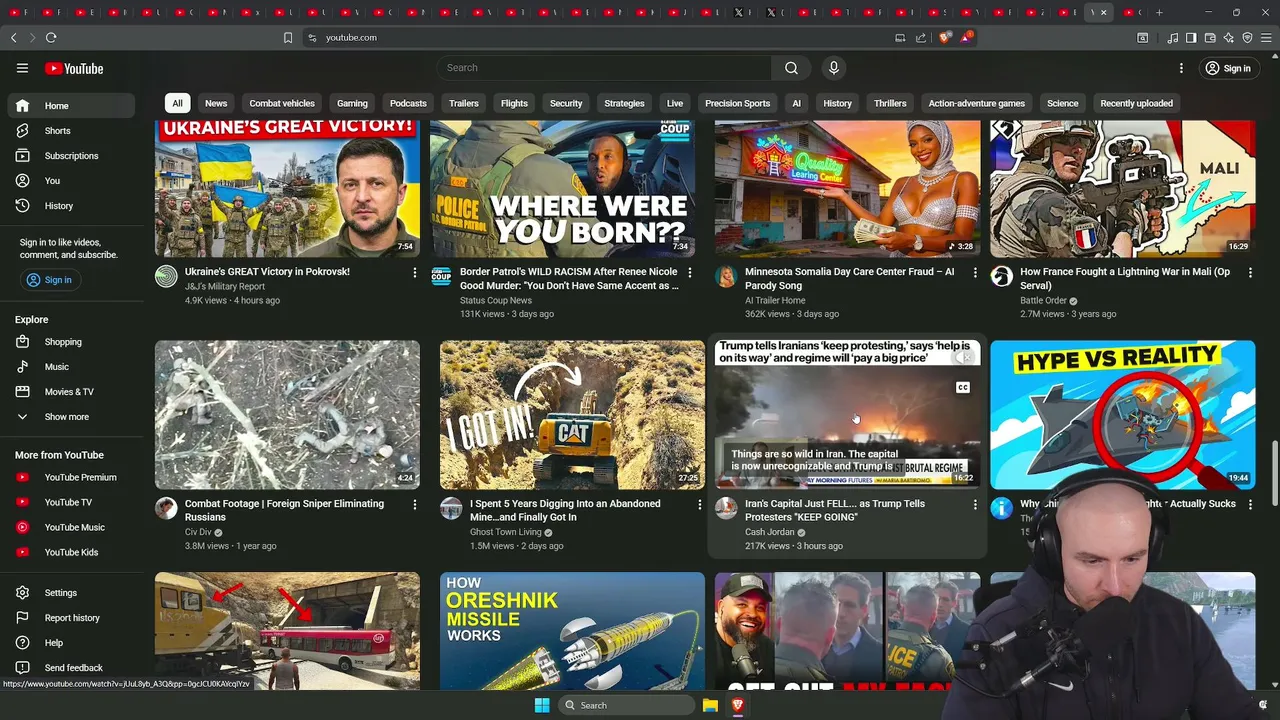Click the YouTube search input field
The height and width of the screenshot is (720, 1280).
pyautogui.click(x=603, y=68)
